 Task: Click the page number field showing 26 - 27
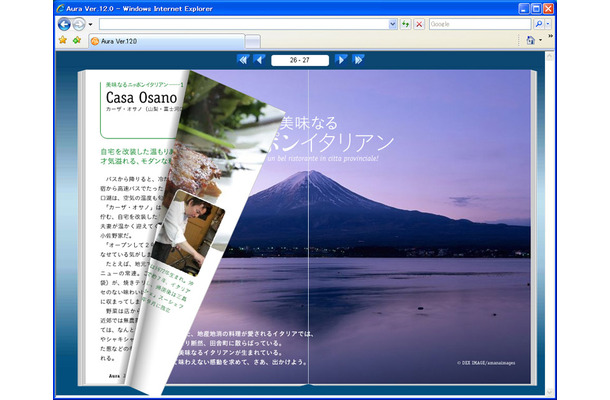pos(300,60)
